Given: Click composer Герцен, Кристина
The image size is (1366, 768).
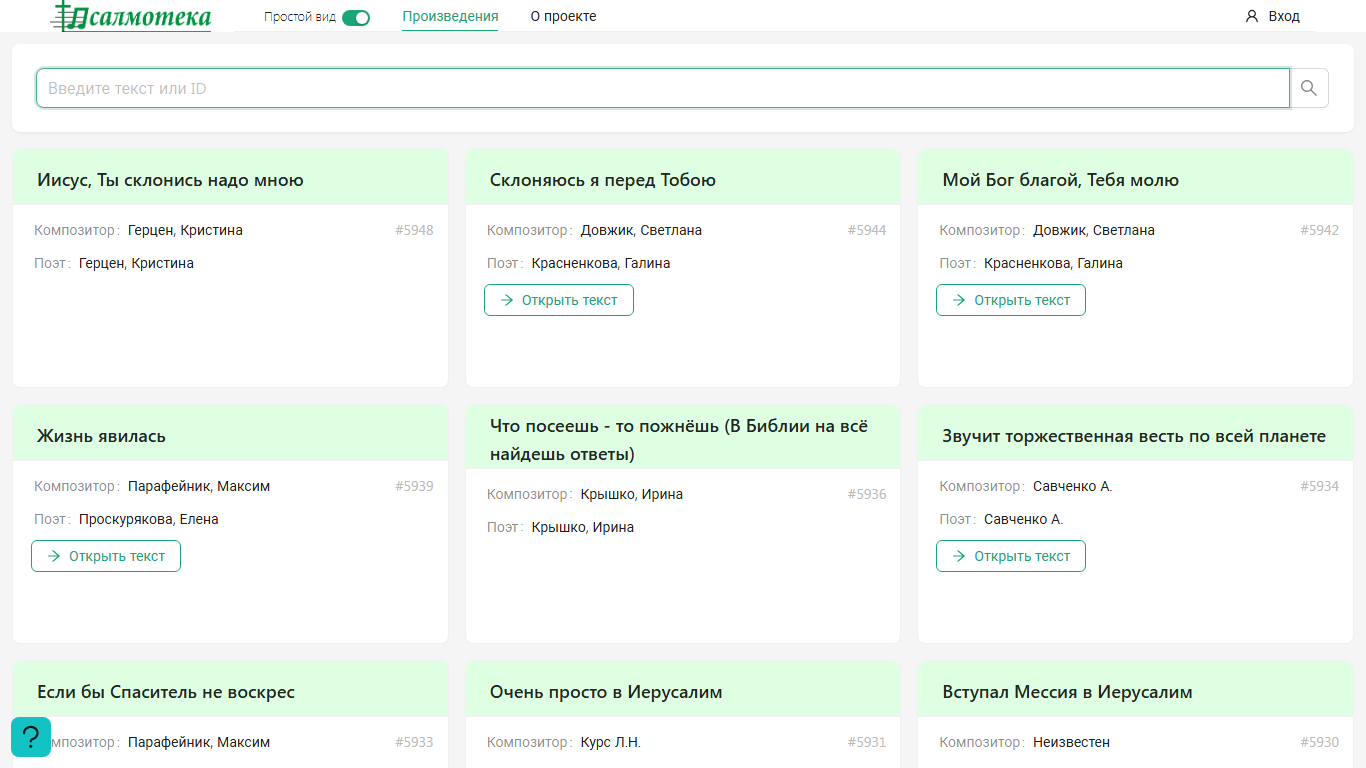Looking at the screenshot, I should 185,230.
